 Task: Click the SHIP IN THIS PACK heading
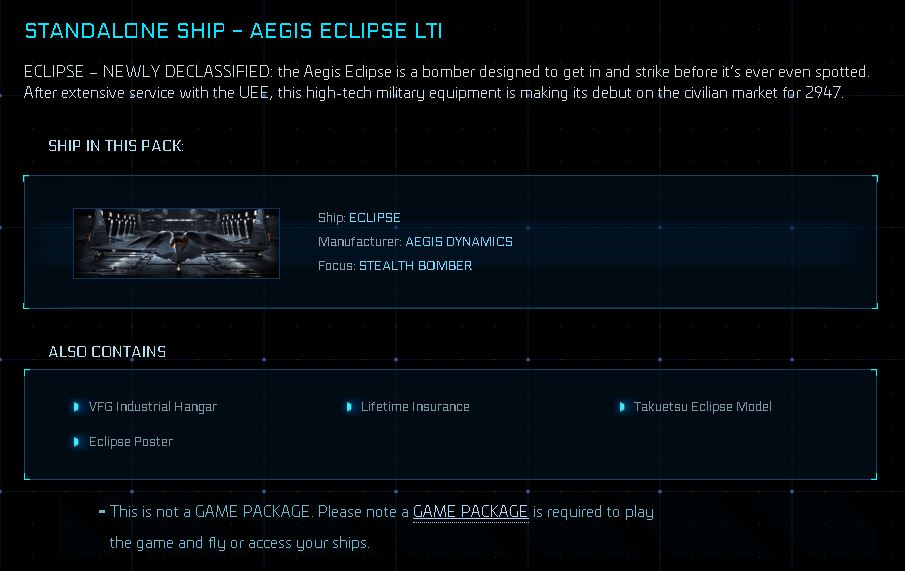click(116, 146)
